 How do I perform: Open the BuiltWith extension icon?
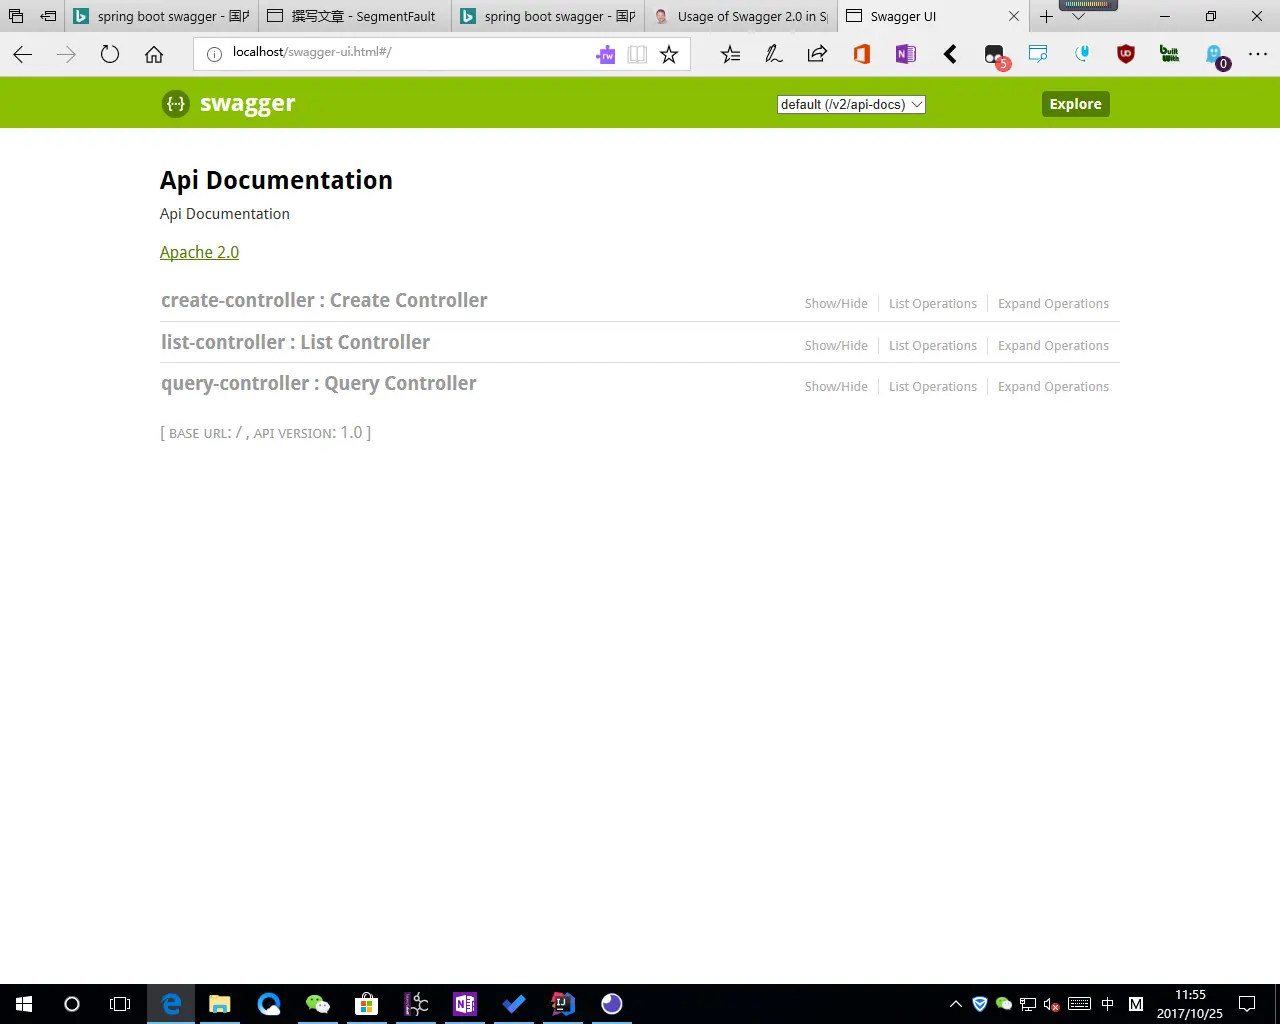(1169, 55)
